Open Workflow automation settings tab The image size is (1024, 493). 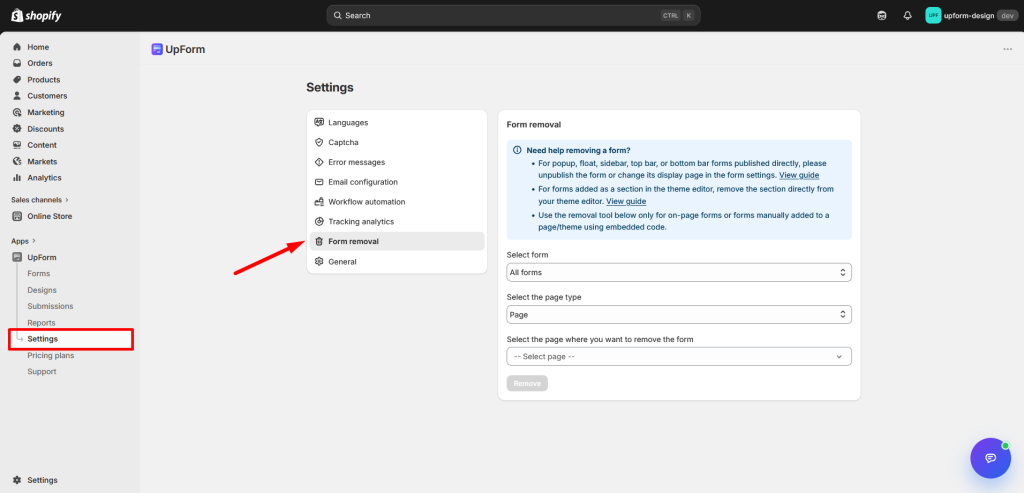pyautogui.click(x=397, y=202)
